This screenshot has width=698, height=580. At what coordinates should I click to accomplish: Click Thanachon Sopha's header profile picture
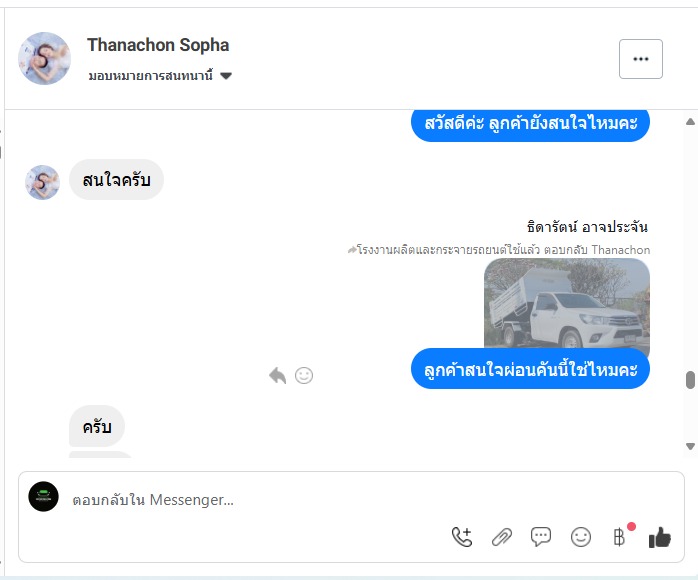[44, 58]
